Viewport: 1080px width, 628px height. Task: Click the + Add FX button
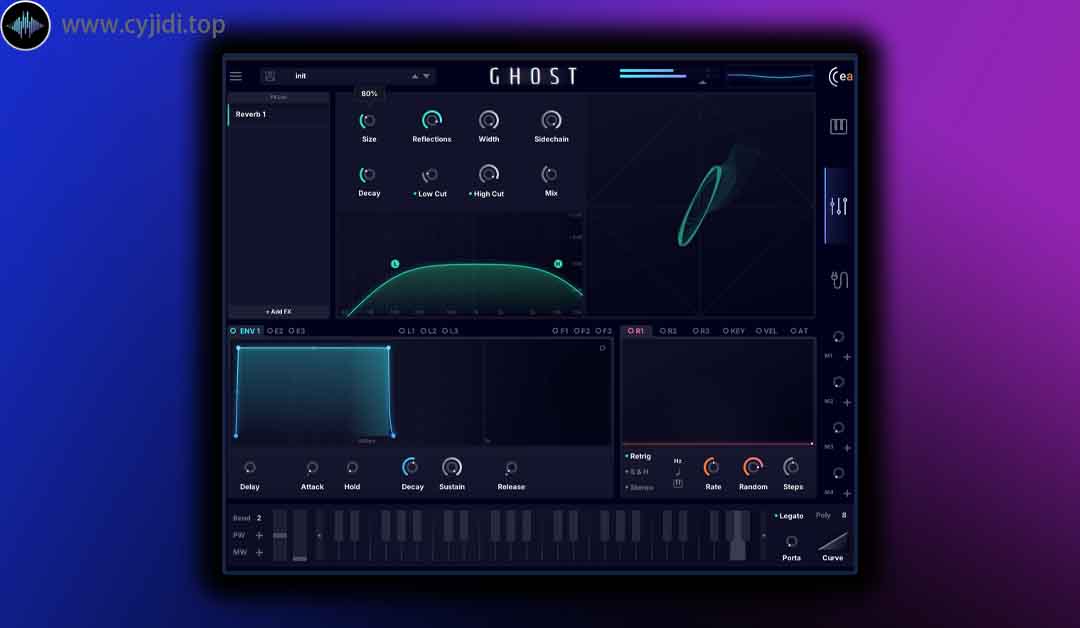(x=278, y=312)
